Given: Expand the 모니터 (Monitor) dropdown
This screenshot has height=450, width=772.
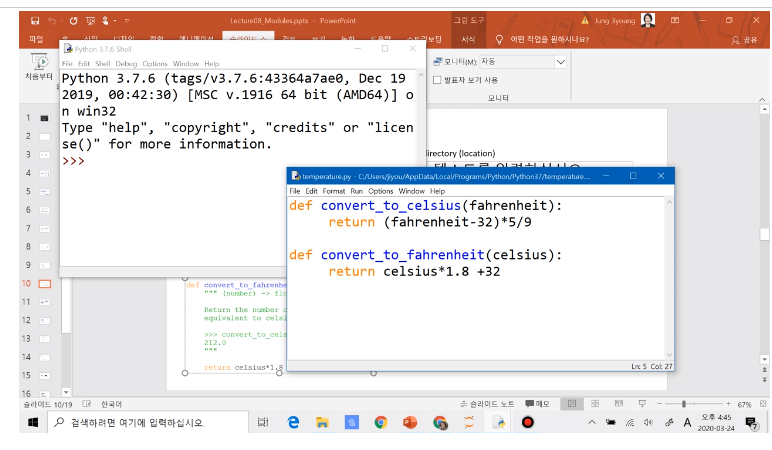Looking at the screenshot, I should point(560,62).
